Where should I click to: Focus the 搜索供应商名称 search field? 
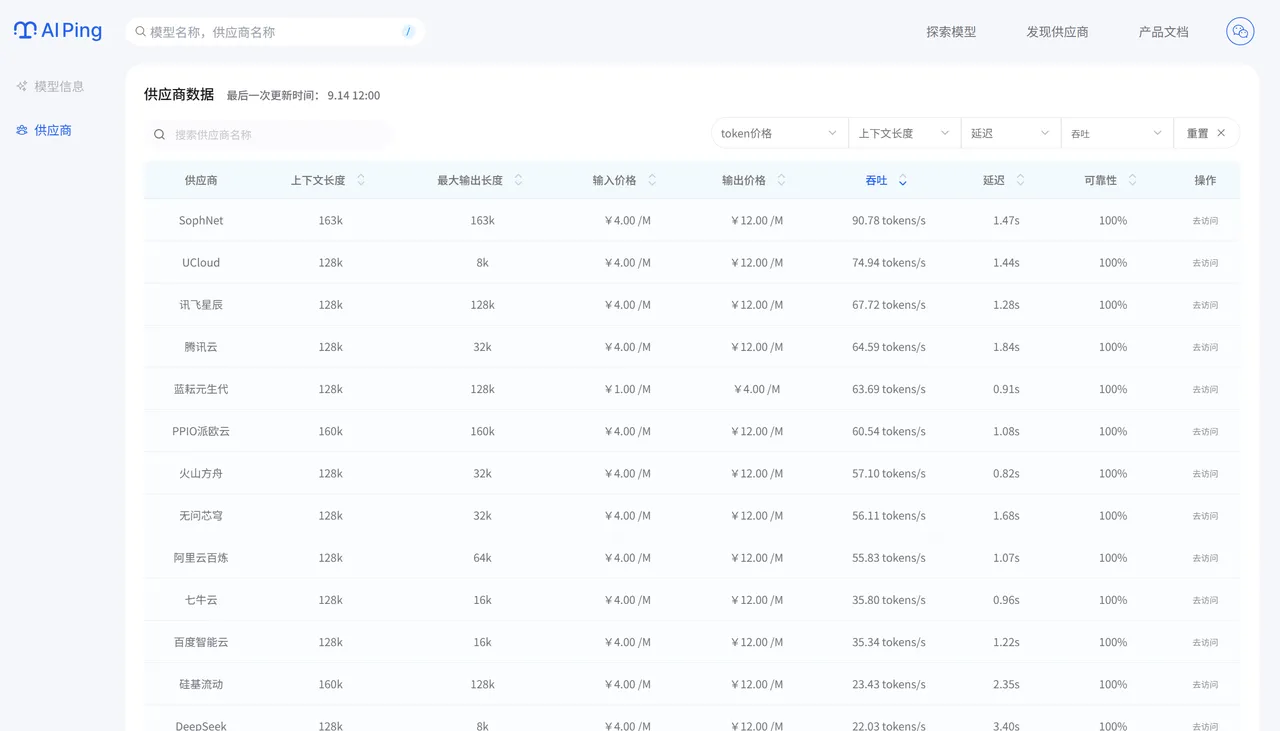(270, 135)
